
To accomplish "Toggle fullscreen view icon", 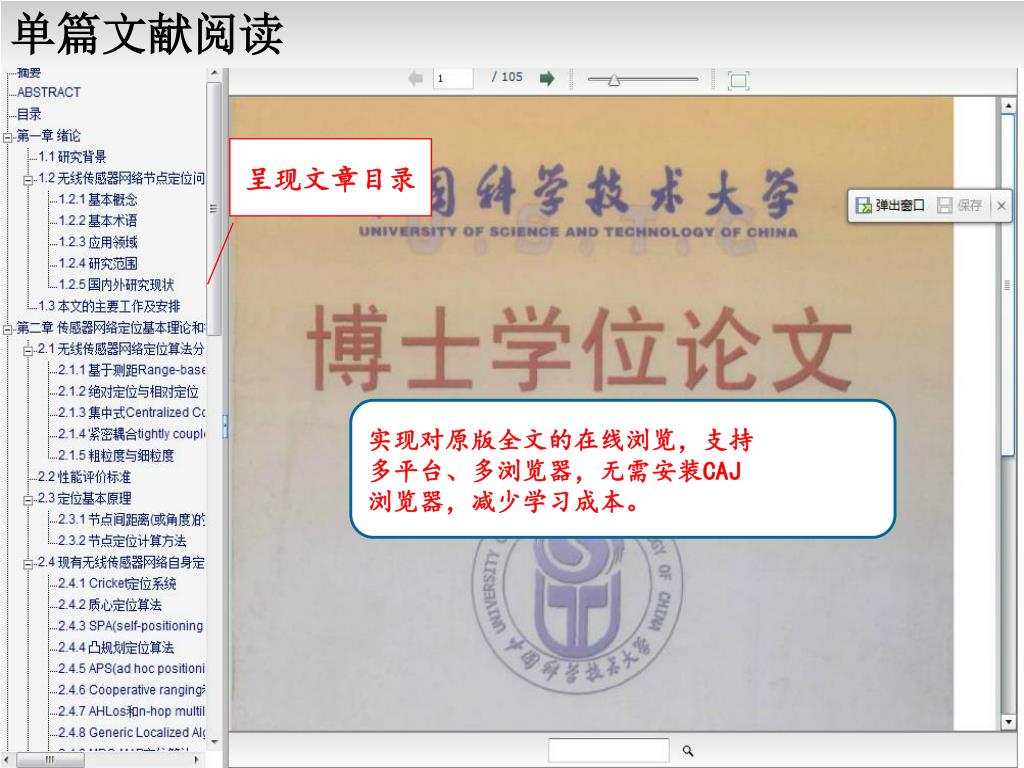I will (x=738, y=80).
